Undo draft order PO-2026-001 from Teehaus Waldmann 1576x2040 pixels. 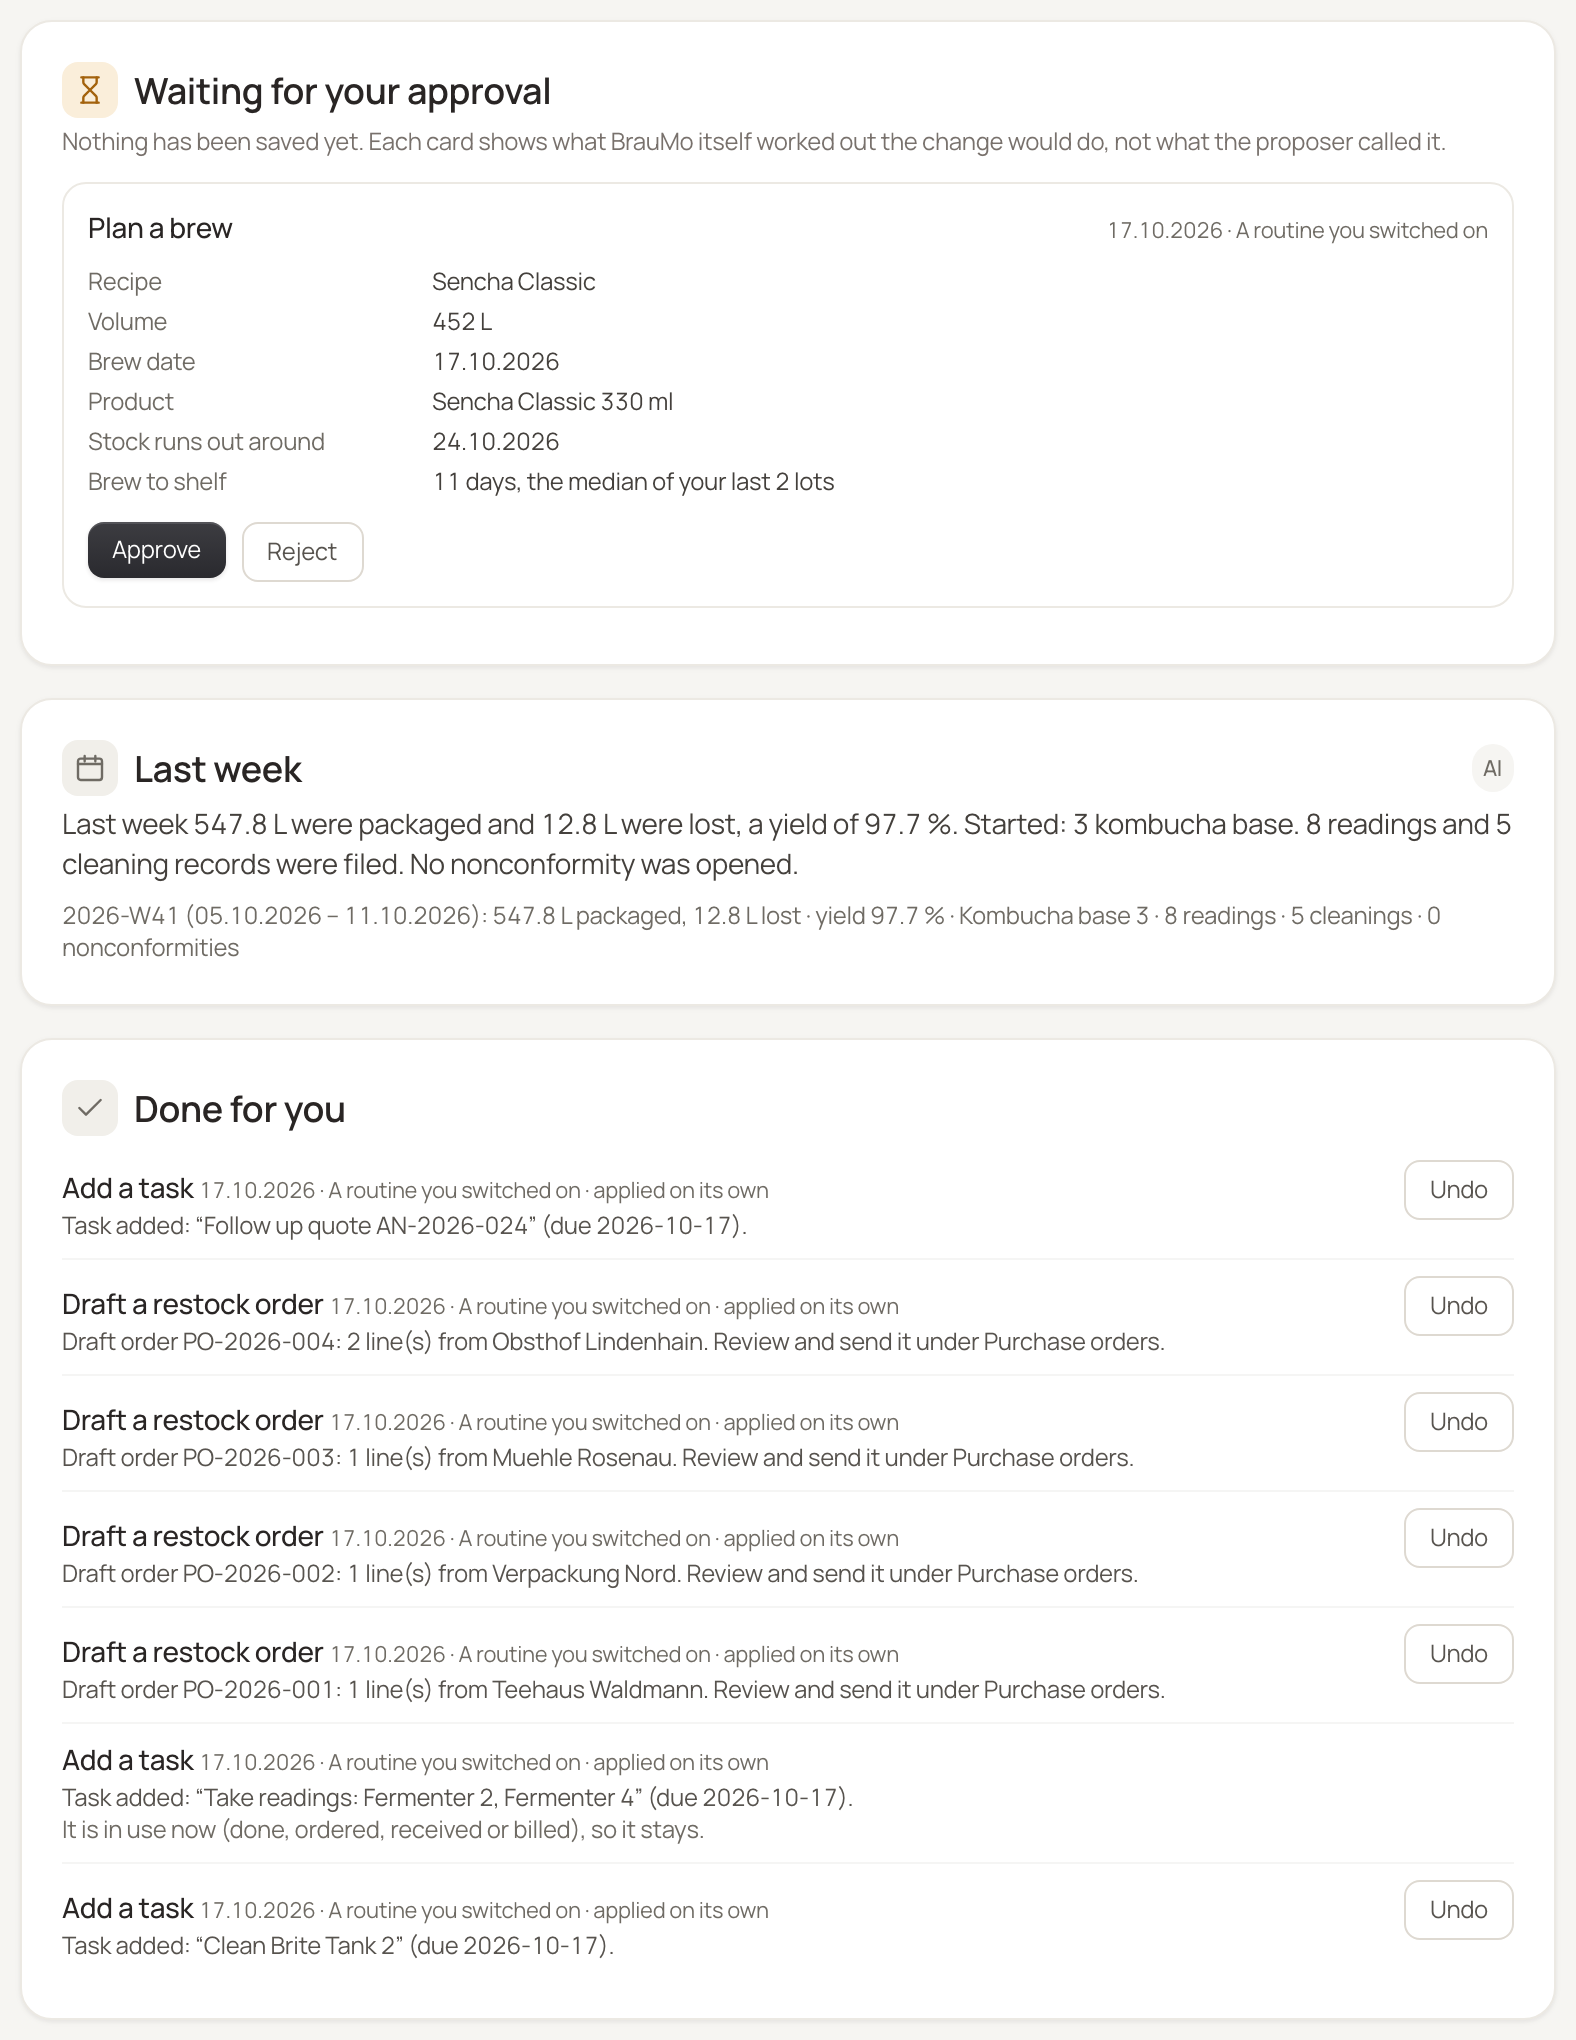click(x=1458, y=1654)
